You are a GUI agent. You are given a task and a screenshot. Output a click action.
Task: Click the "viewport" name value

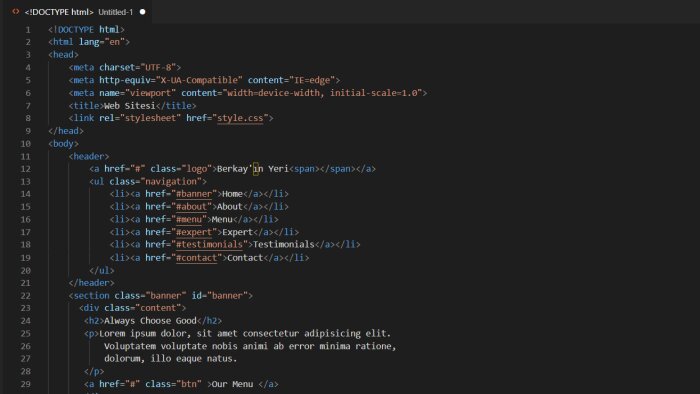150,93
